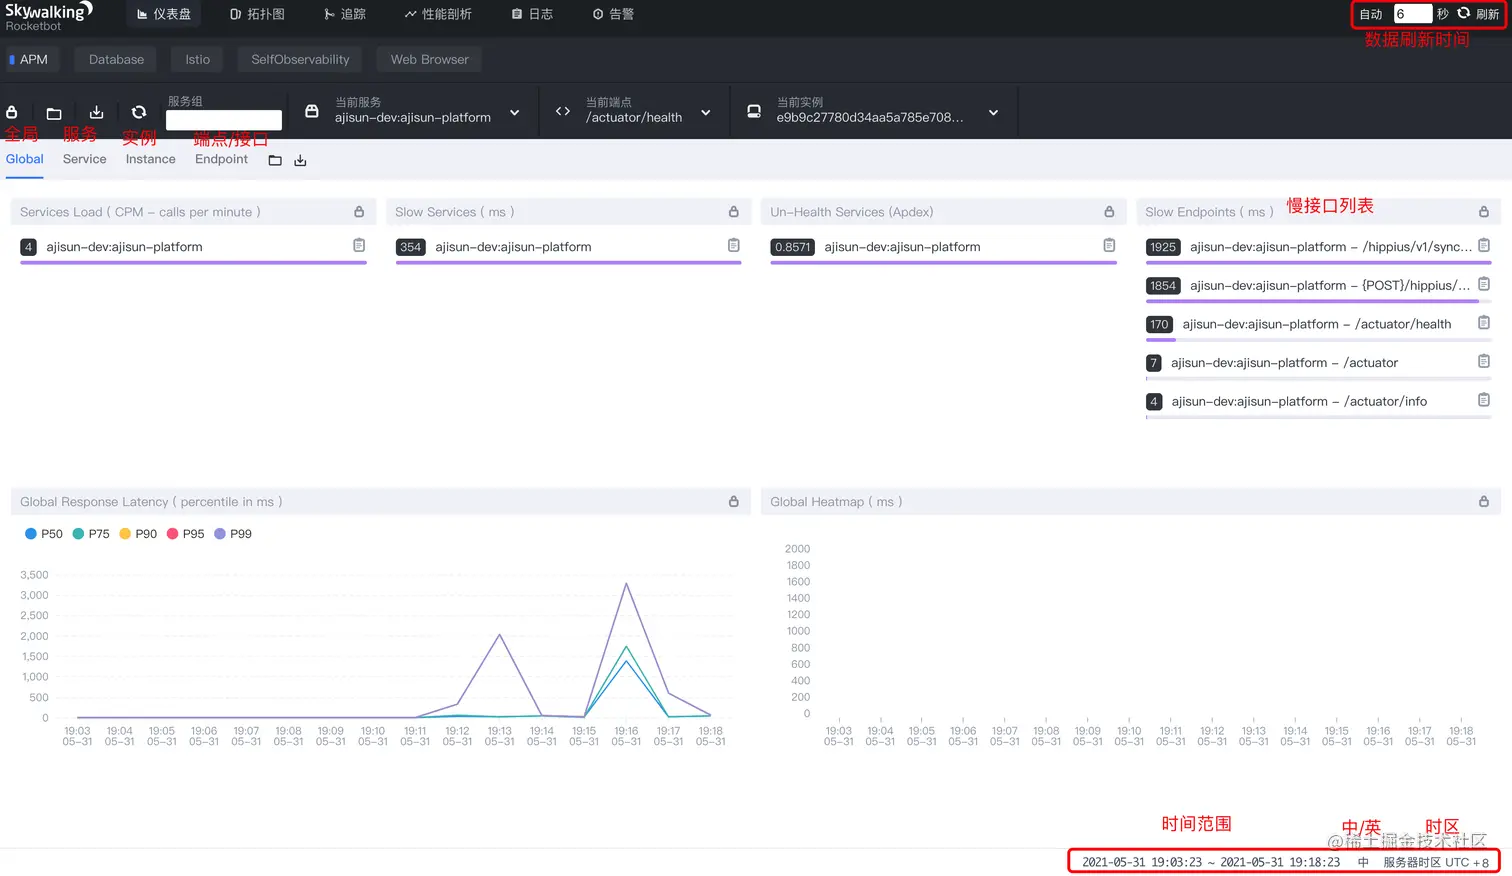Click lock icon on Global Heatmap panel

point(1484,502)
